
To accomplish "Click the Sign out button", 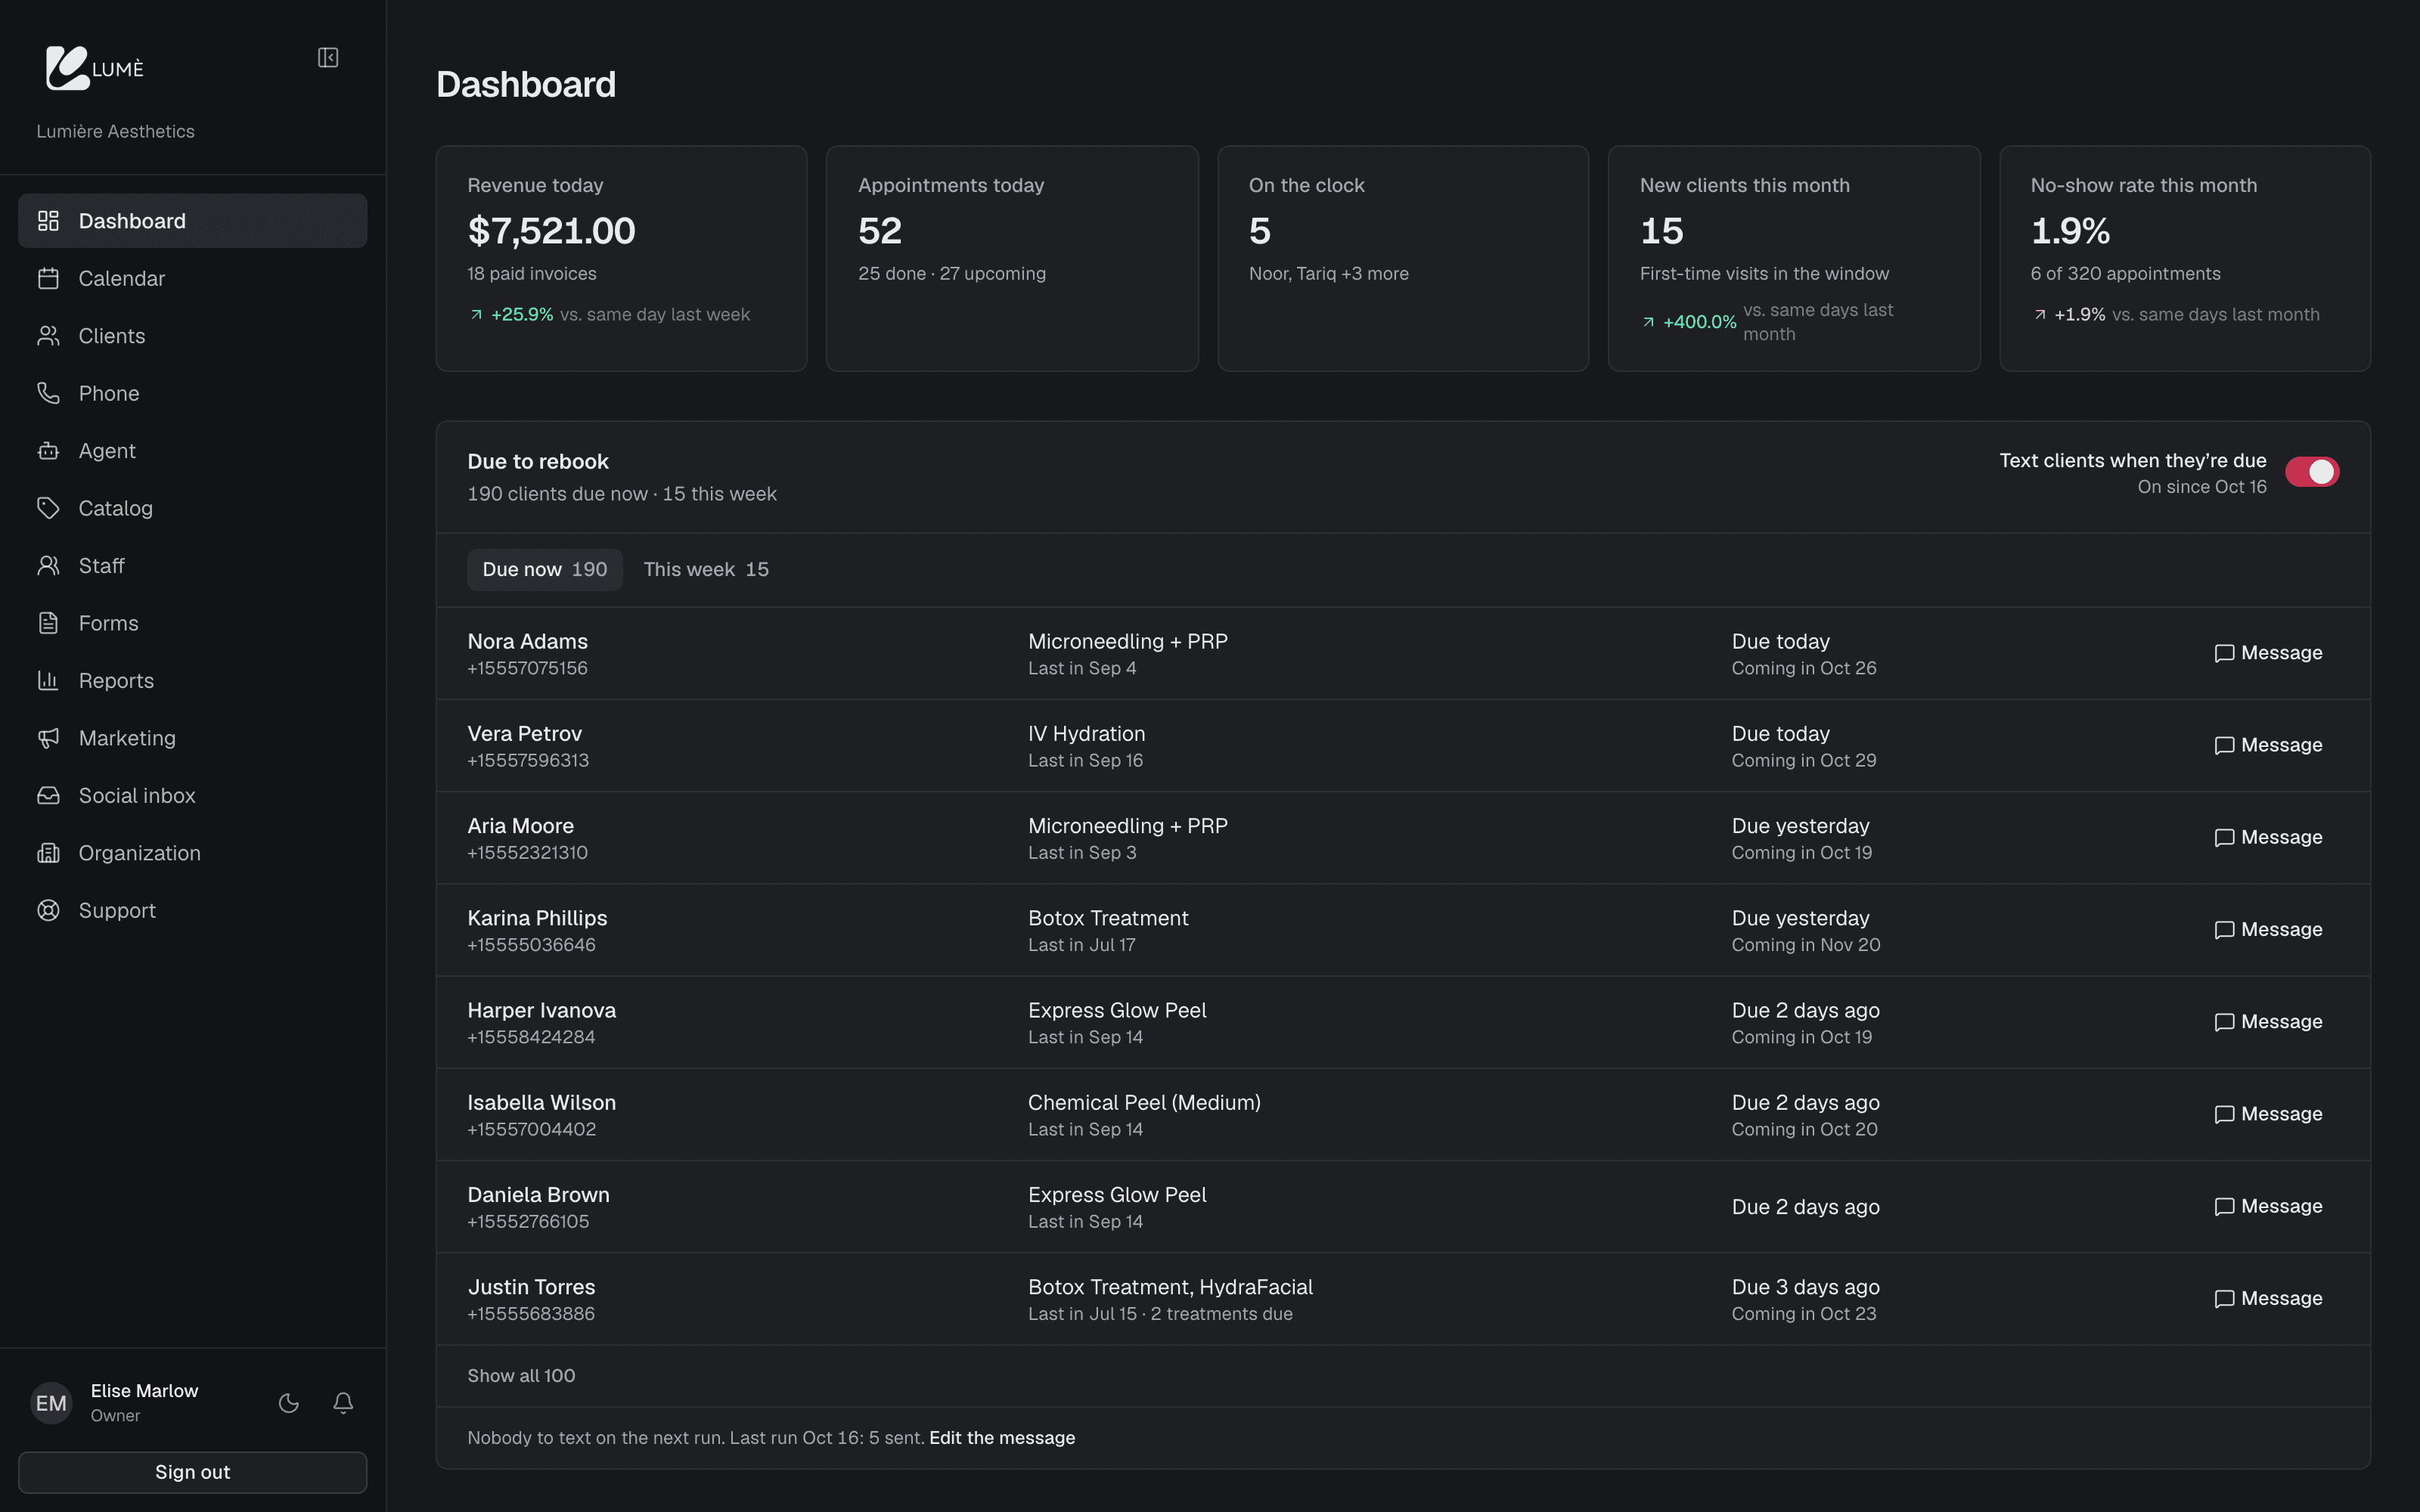I will (x=193, y=1472).
